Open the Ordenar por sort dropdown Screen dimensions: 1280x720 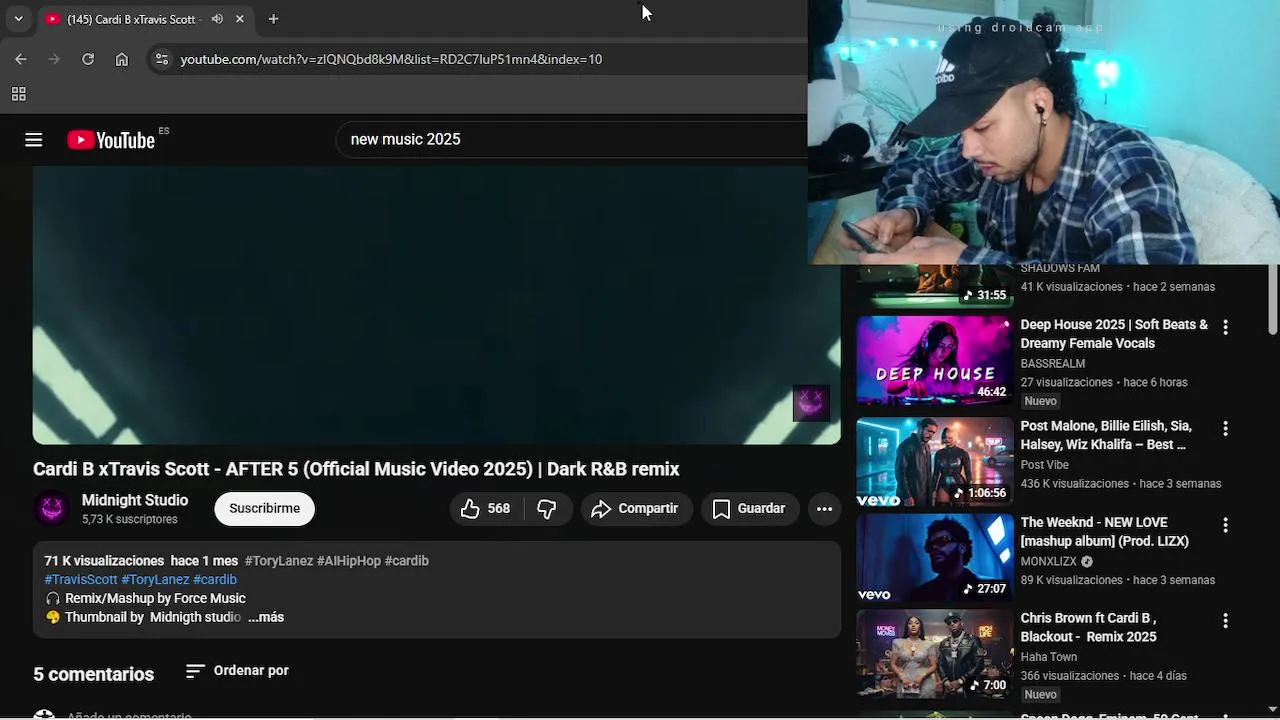(238, 671)
